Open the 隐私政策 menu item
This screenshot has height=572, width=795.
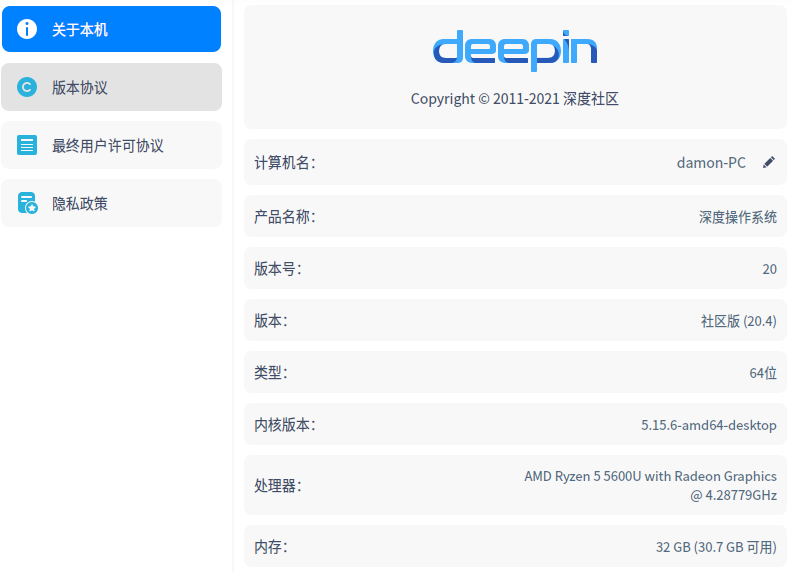(112, 203)
